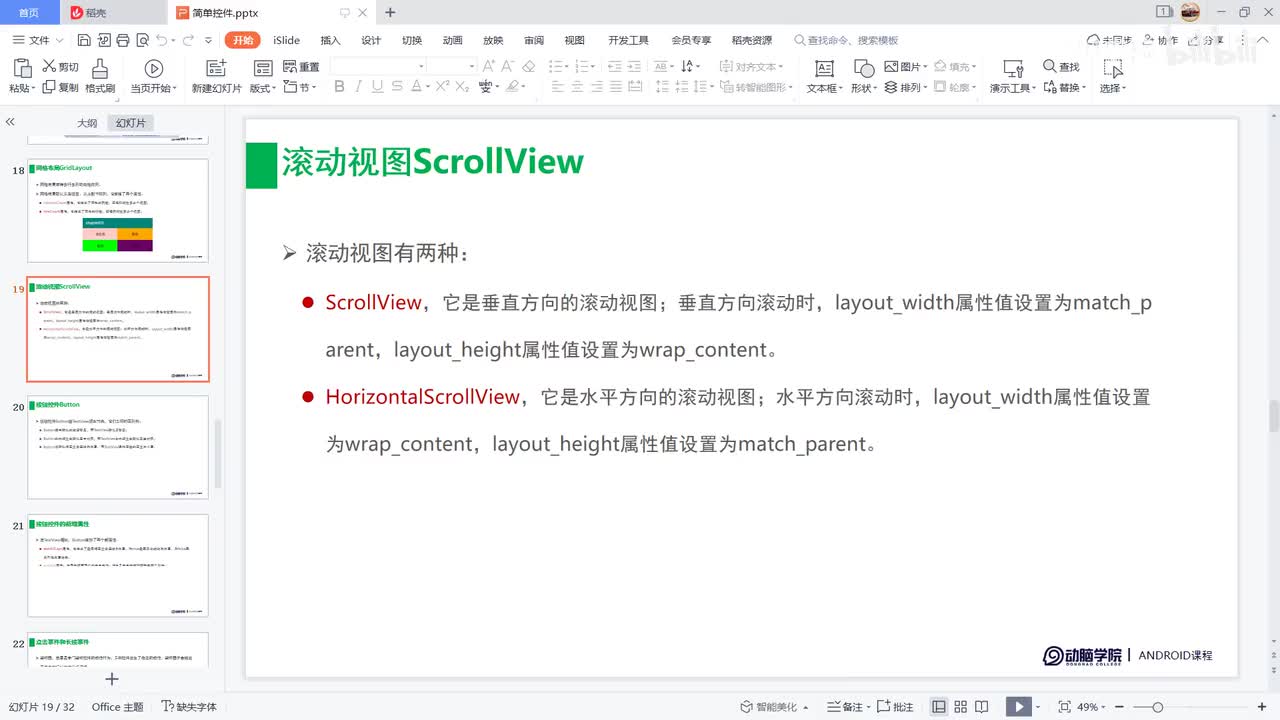1280x720 pixels.
Task: Click the Decrease Font Size A- icon
Action: [x=509, y=66]
